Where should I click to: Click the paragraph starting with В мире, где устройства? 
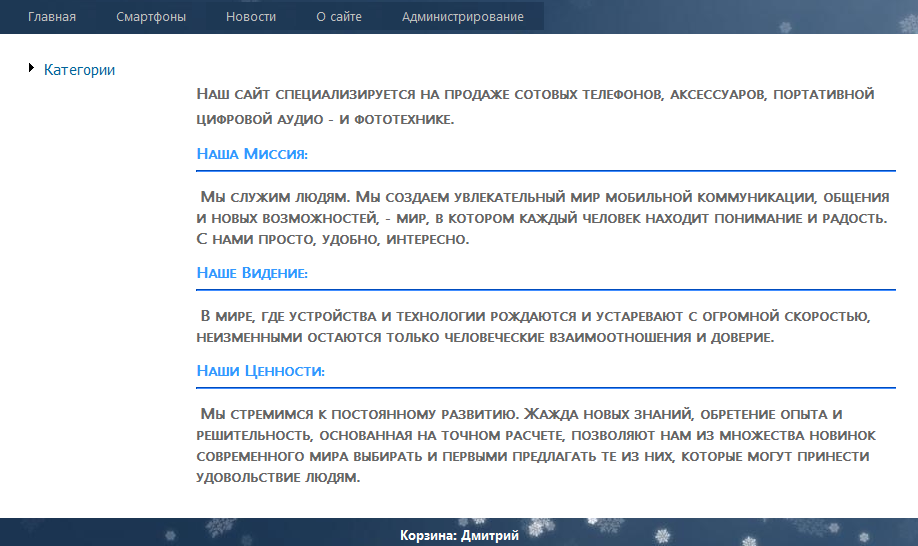point(533,327)
